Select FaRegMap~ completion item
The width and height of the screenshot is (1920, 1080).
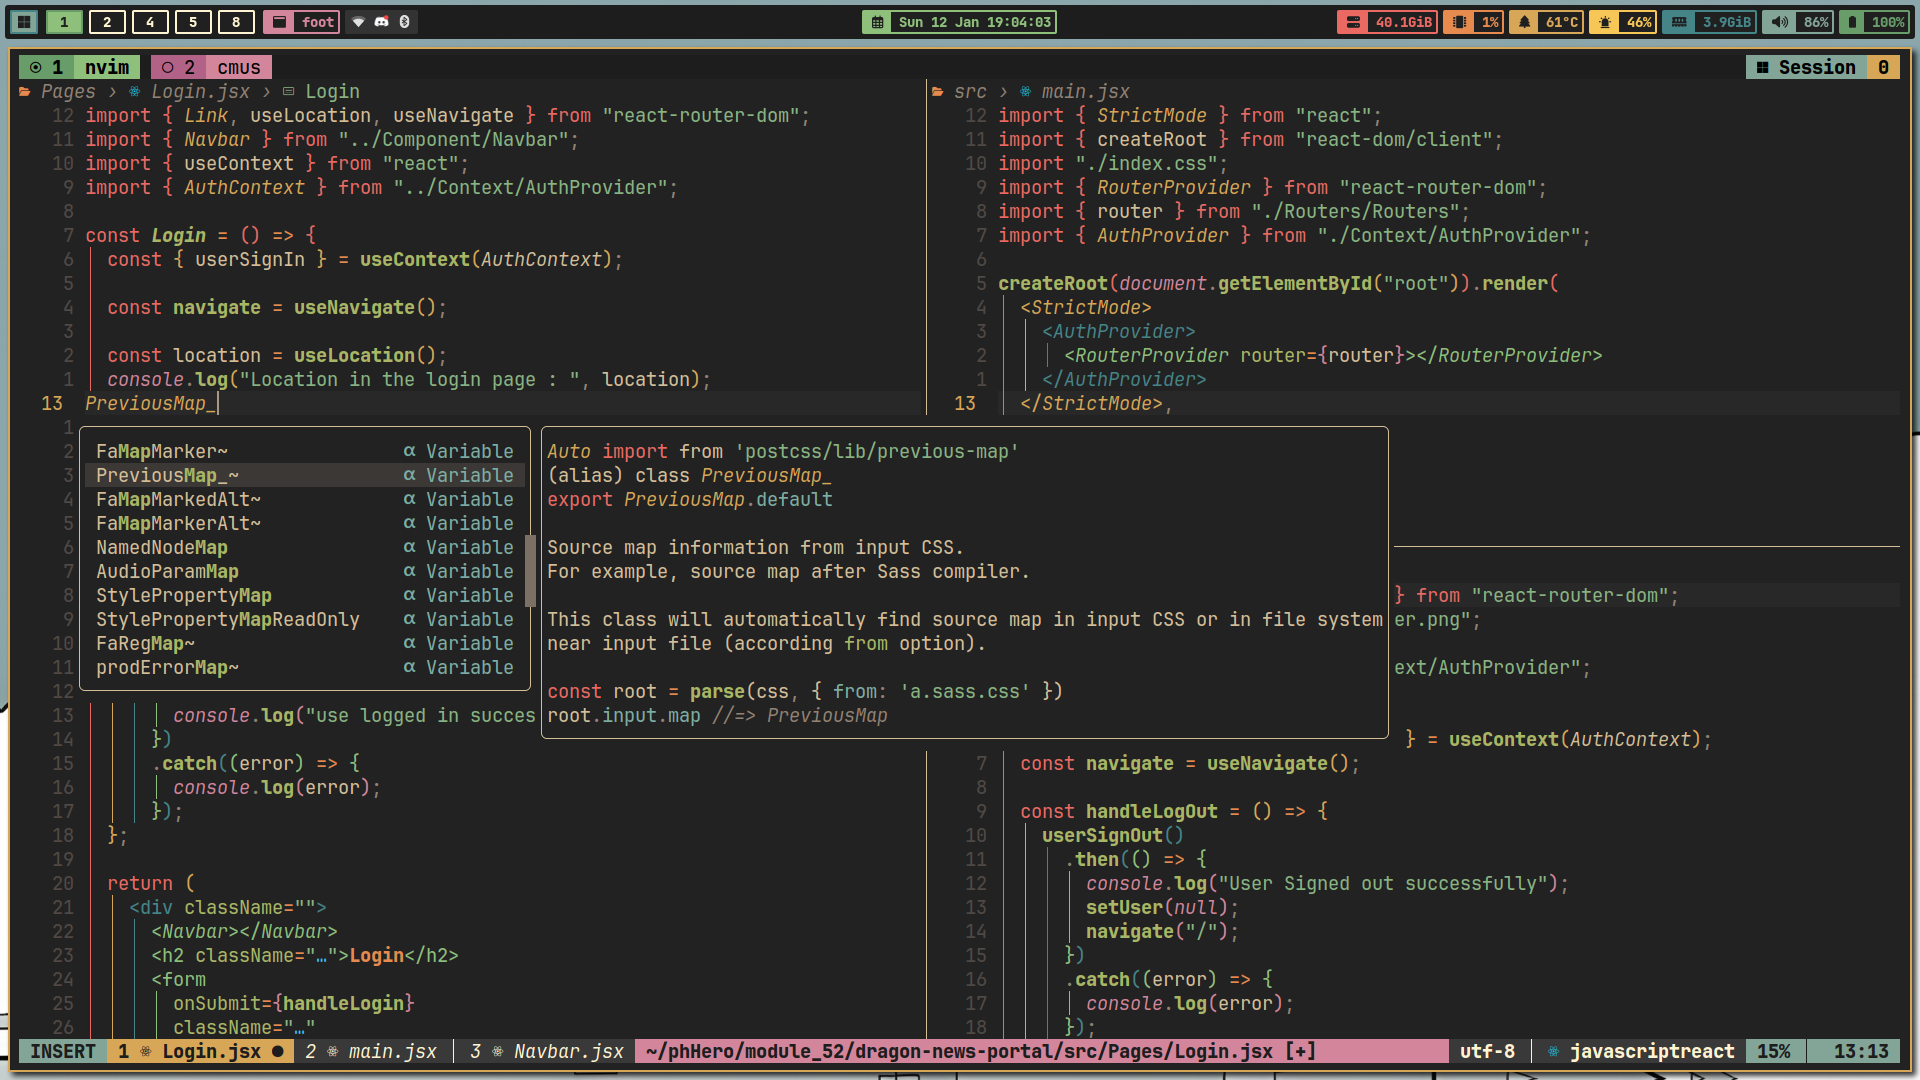click(305, 644)
